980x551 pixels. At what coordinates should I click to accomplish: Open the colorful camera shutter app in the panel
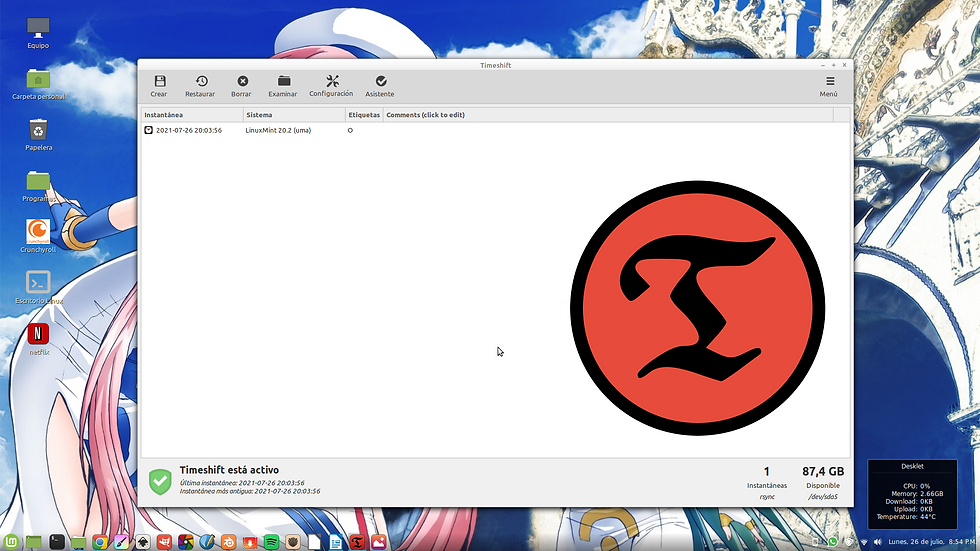[x=186, y=542]
